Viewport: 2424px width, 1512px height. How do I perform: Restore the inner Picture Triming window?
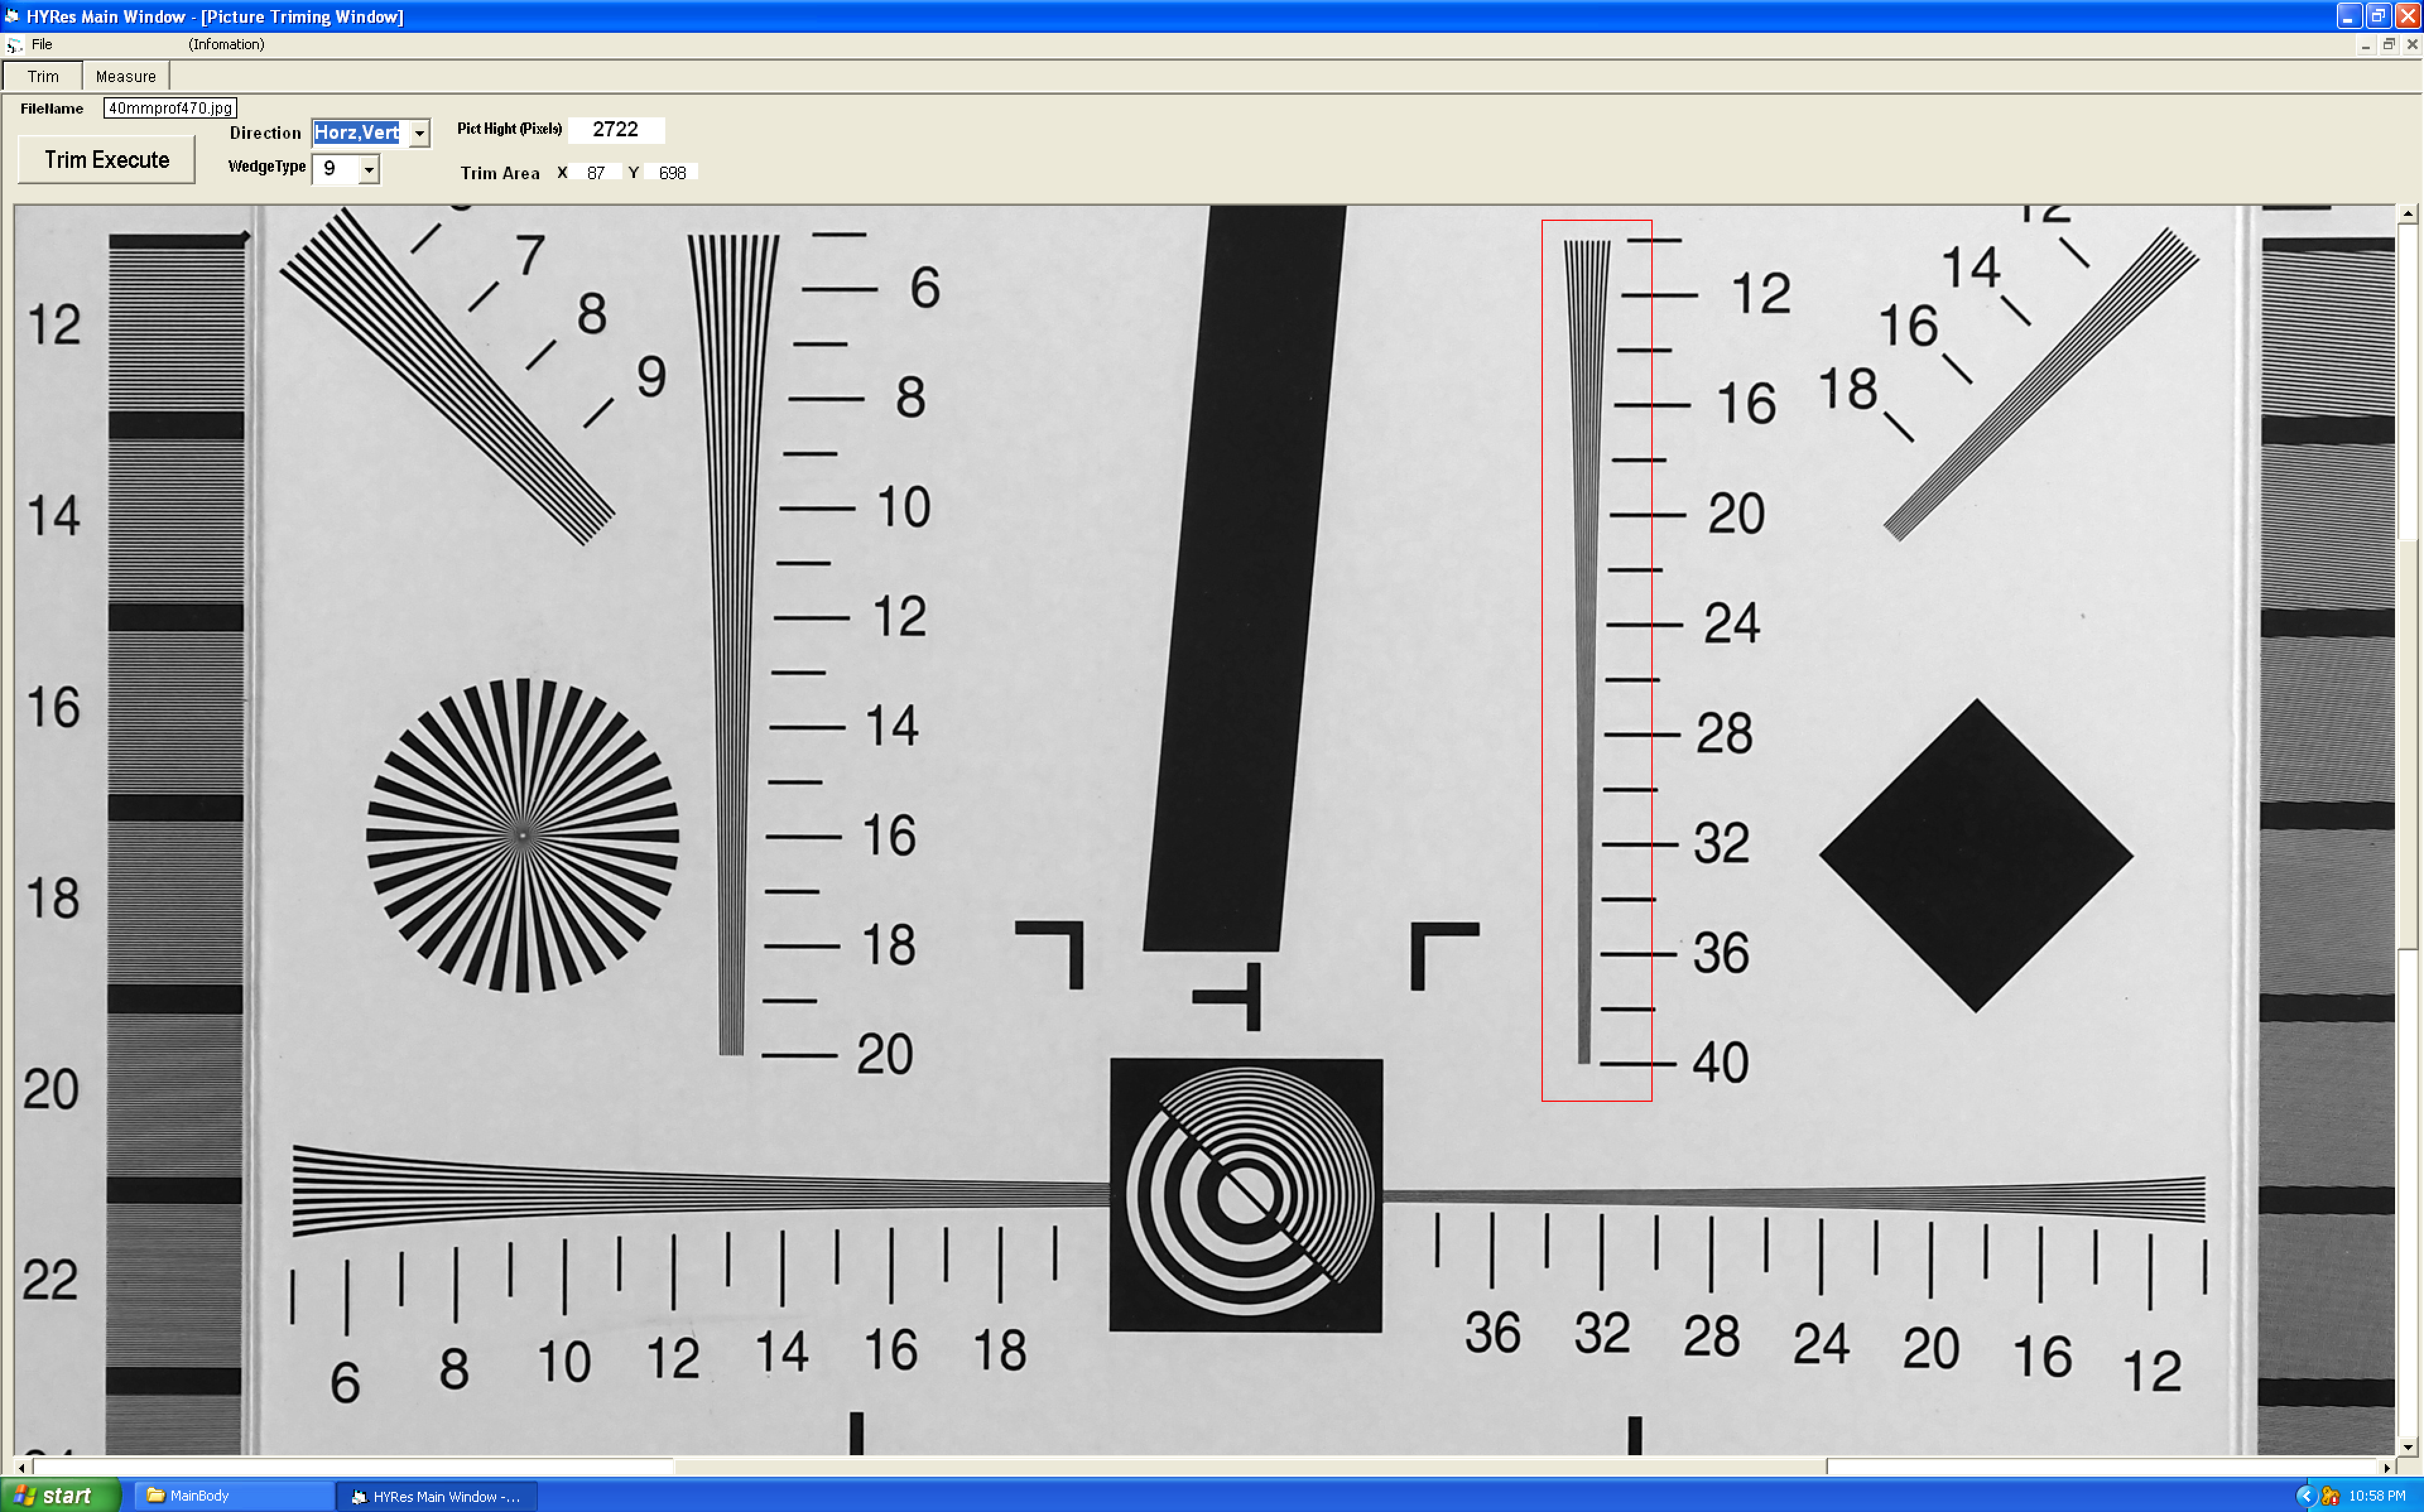2388,44
